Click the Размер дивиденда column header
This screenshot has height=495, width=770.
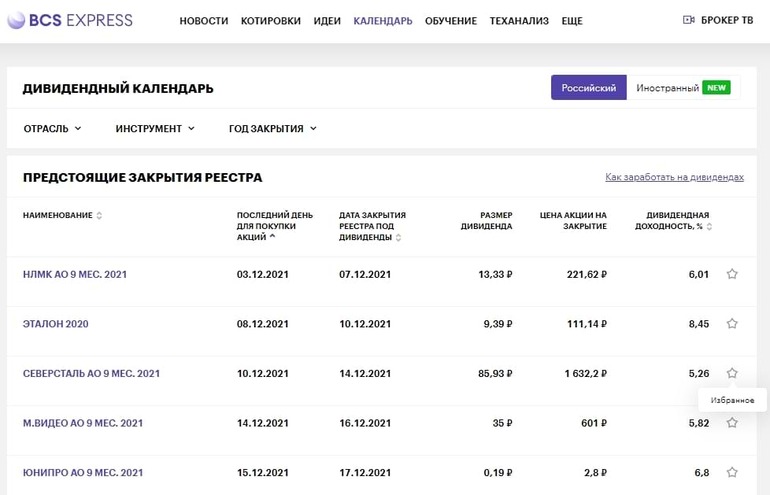point(486,221)
